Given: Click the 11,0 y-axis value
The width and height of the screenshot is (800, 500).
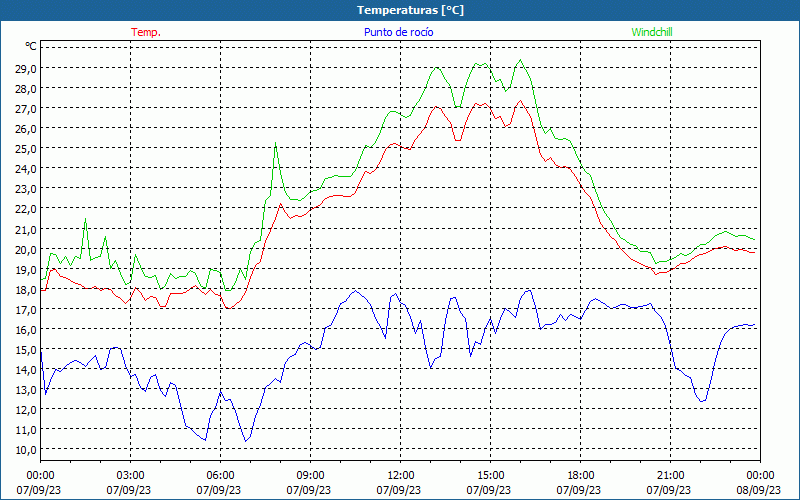Looking at the screenshot, I should [x=26, y=430].
